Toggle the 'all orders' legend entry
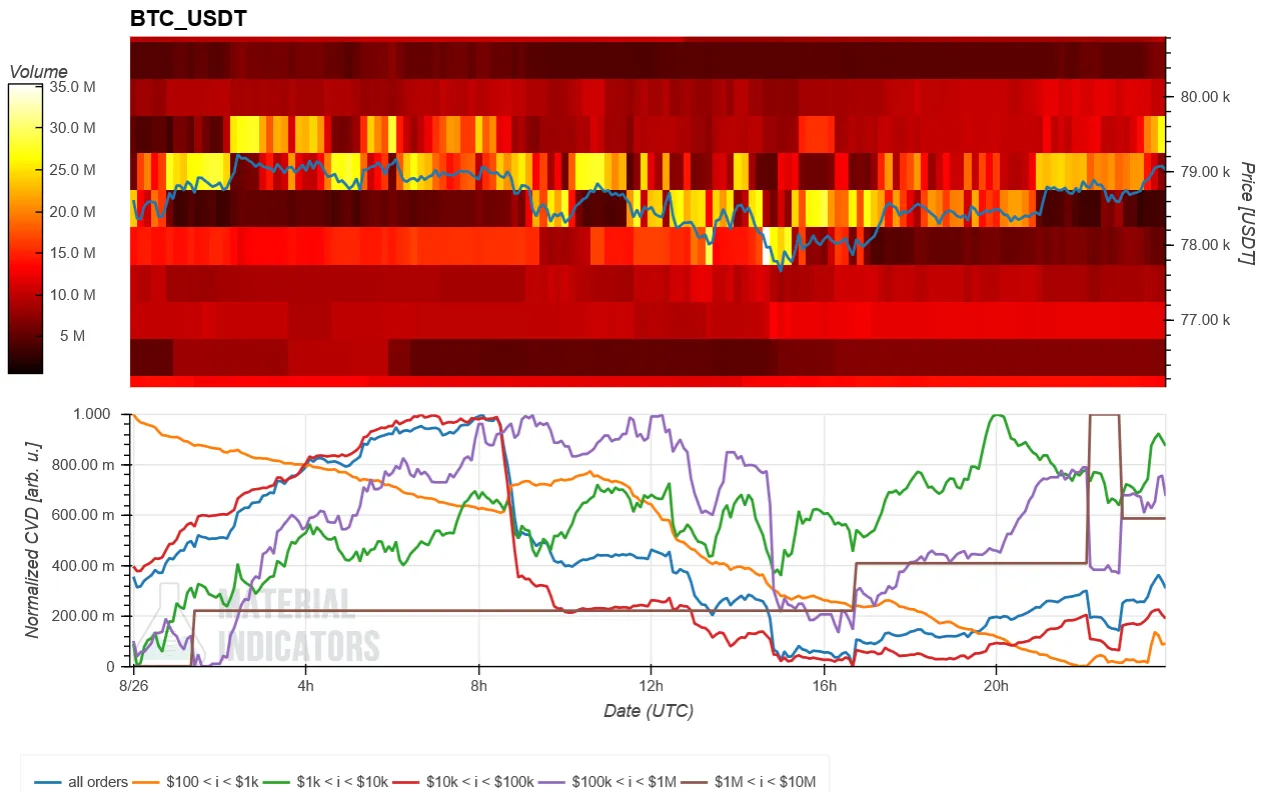The height and width of the screenshot is (792, 1261). pos(82,781)
